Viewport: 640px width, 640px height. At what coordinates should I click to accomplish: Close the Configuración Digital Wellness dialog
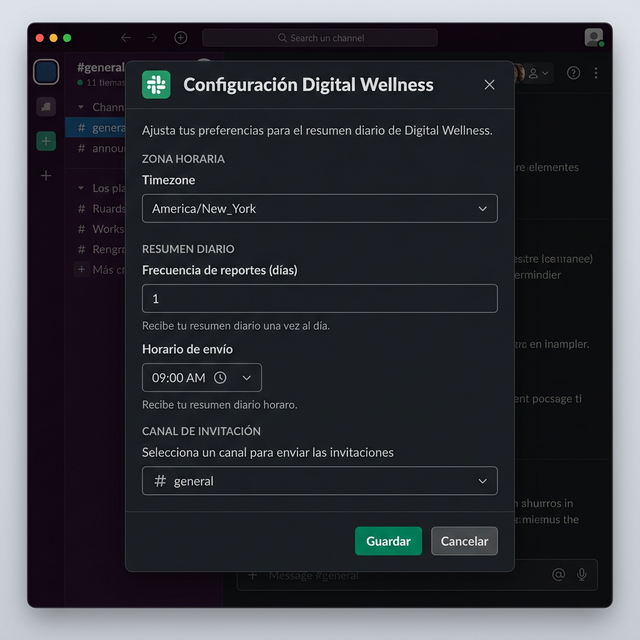tap(489, 85)
